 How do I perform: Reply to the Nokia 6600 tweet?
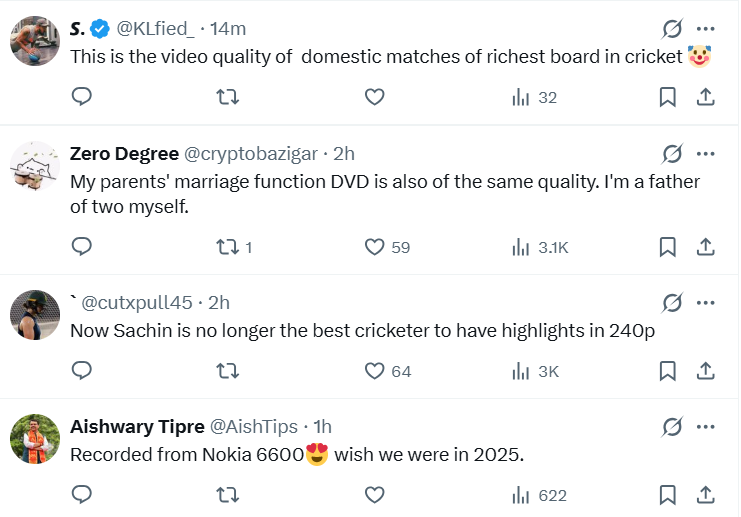[83, 495]
